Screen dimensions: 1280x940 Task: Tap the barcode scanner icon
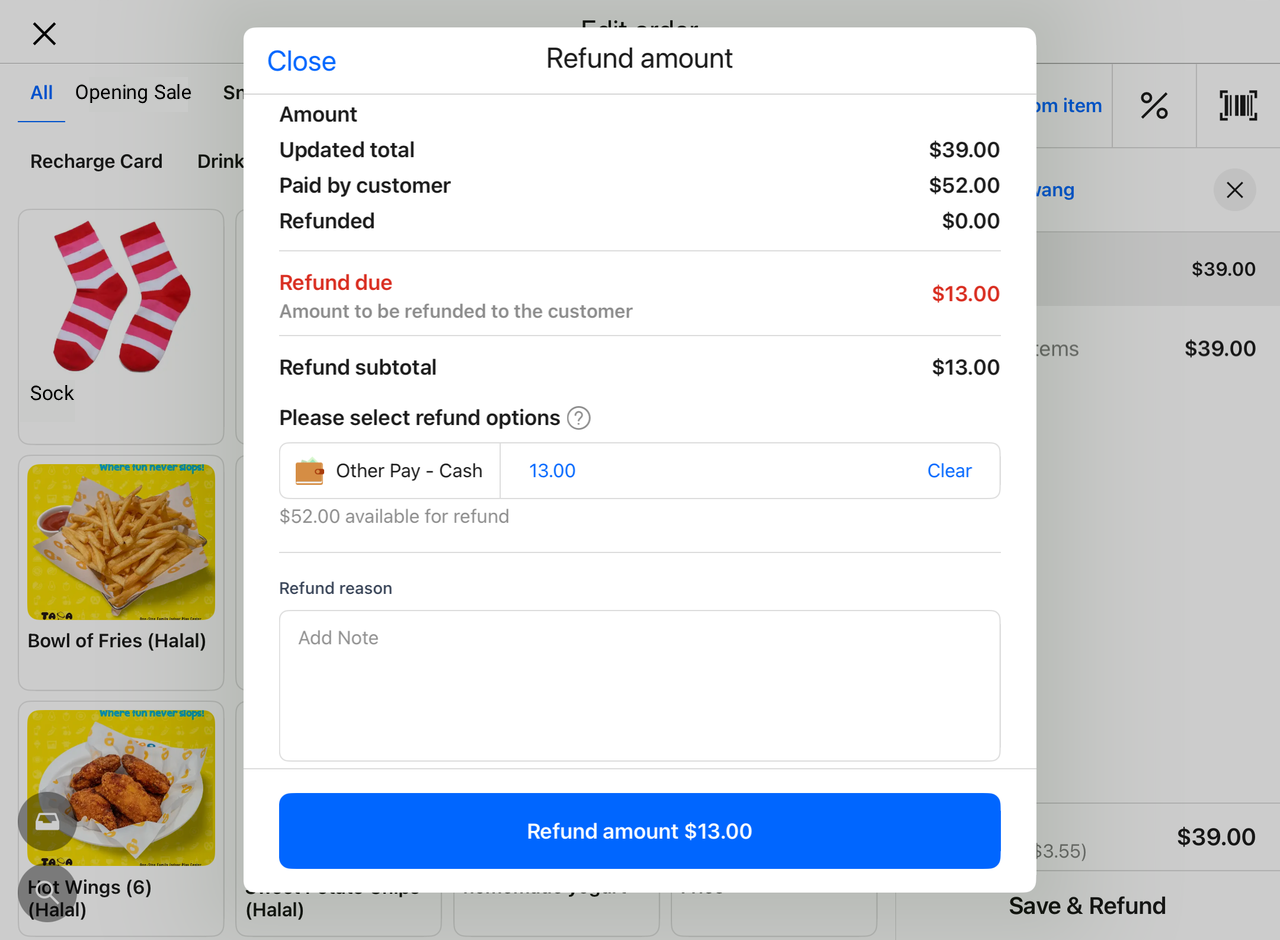coord(1238,106)
